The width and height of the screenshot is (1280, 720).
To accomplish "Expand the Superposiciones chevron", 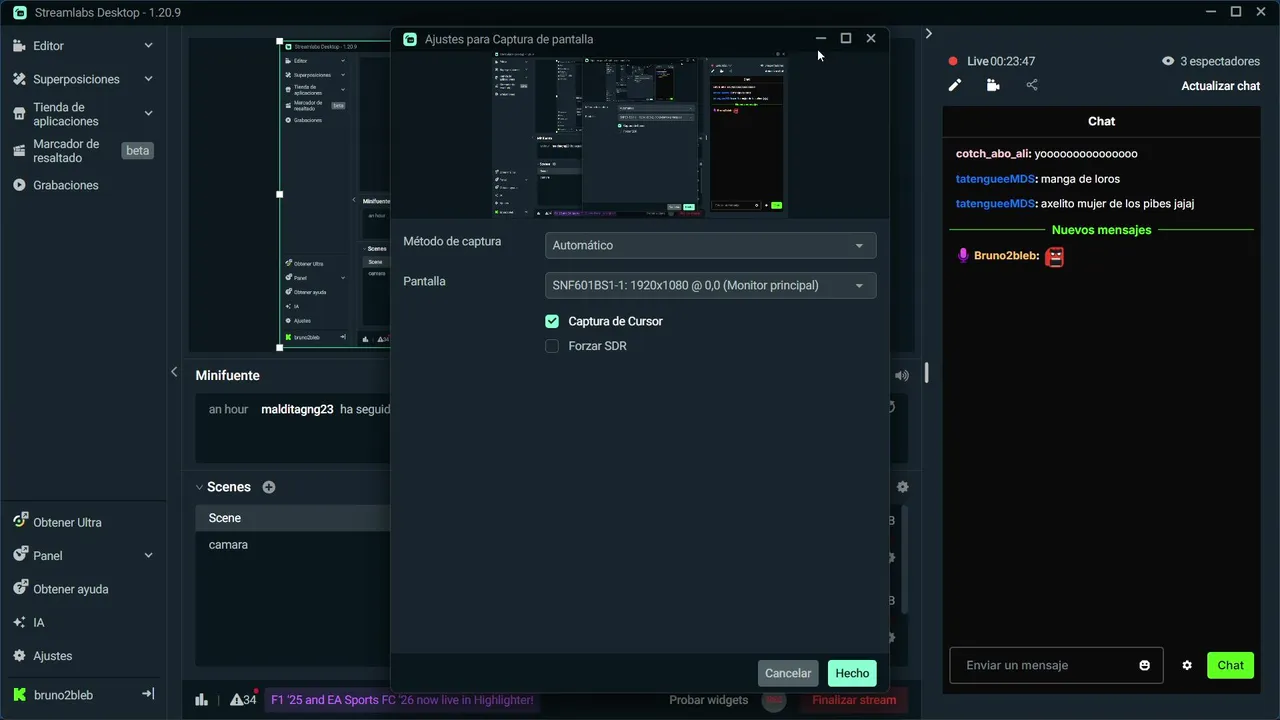I will click(x=148, y=79).
